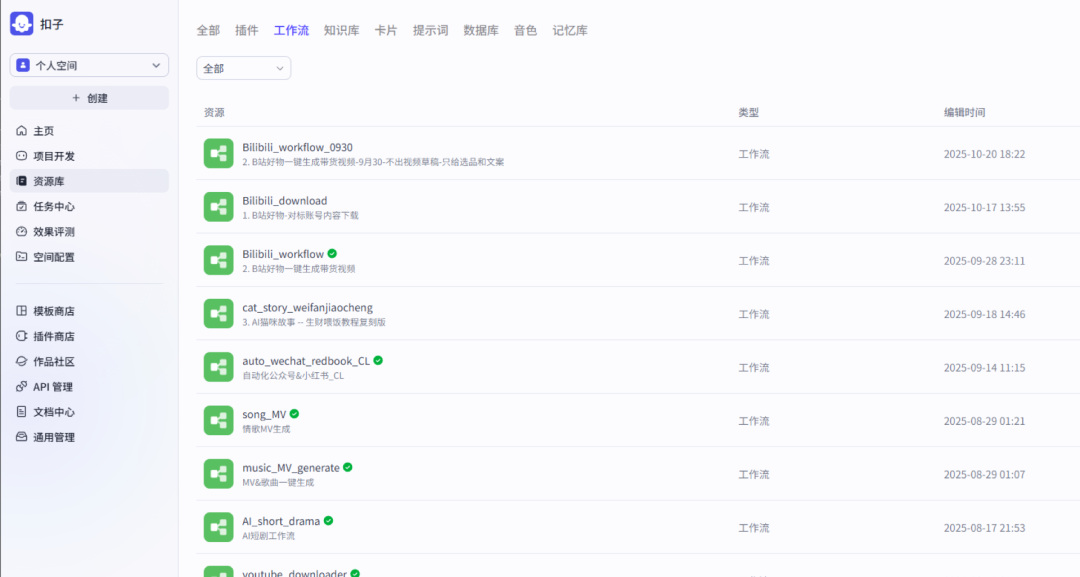Open the song_MV resource name
Screen dimensions: 1080x577
(x=264, y=415)
